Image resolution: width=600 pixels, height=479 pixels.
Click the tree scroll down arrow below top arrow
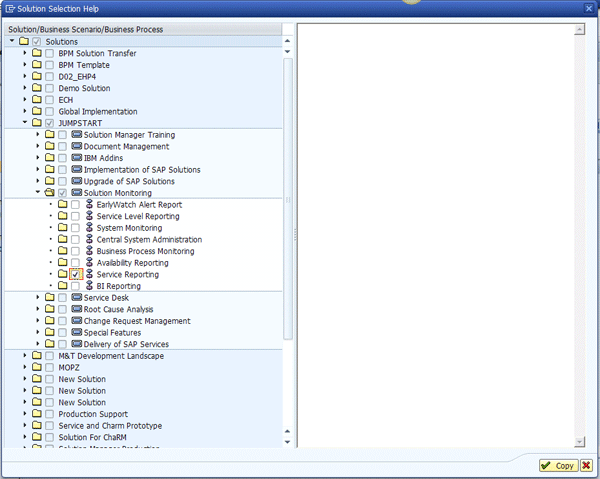coord(288,51)
